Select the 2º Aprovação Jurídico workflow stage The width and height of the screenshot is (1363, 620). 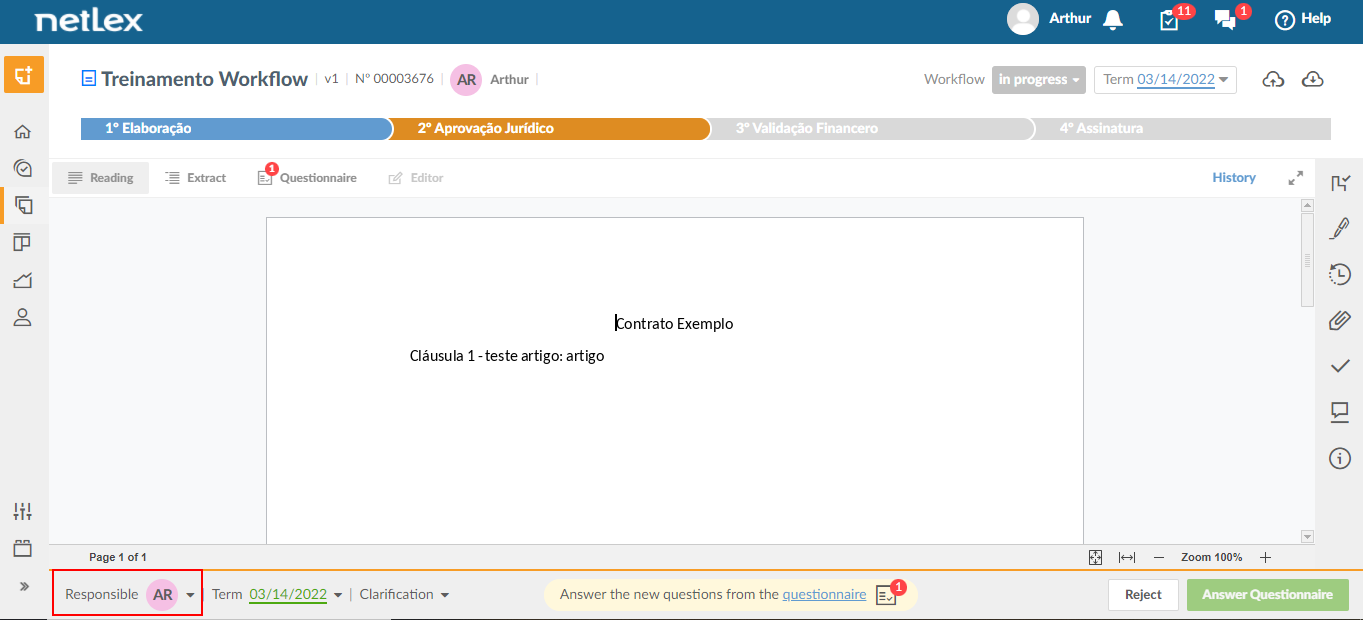pos(549,128)
